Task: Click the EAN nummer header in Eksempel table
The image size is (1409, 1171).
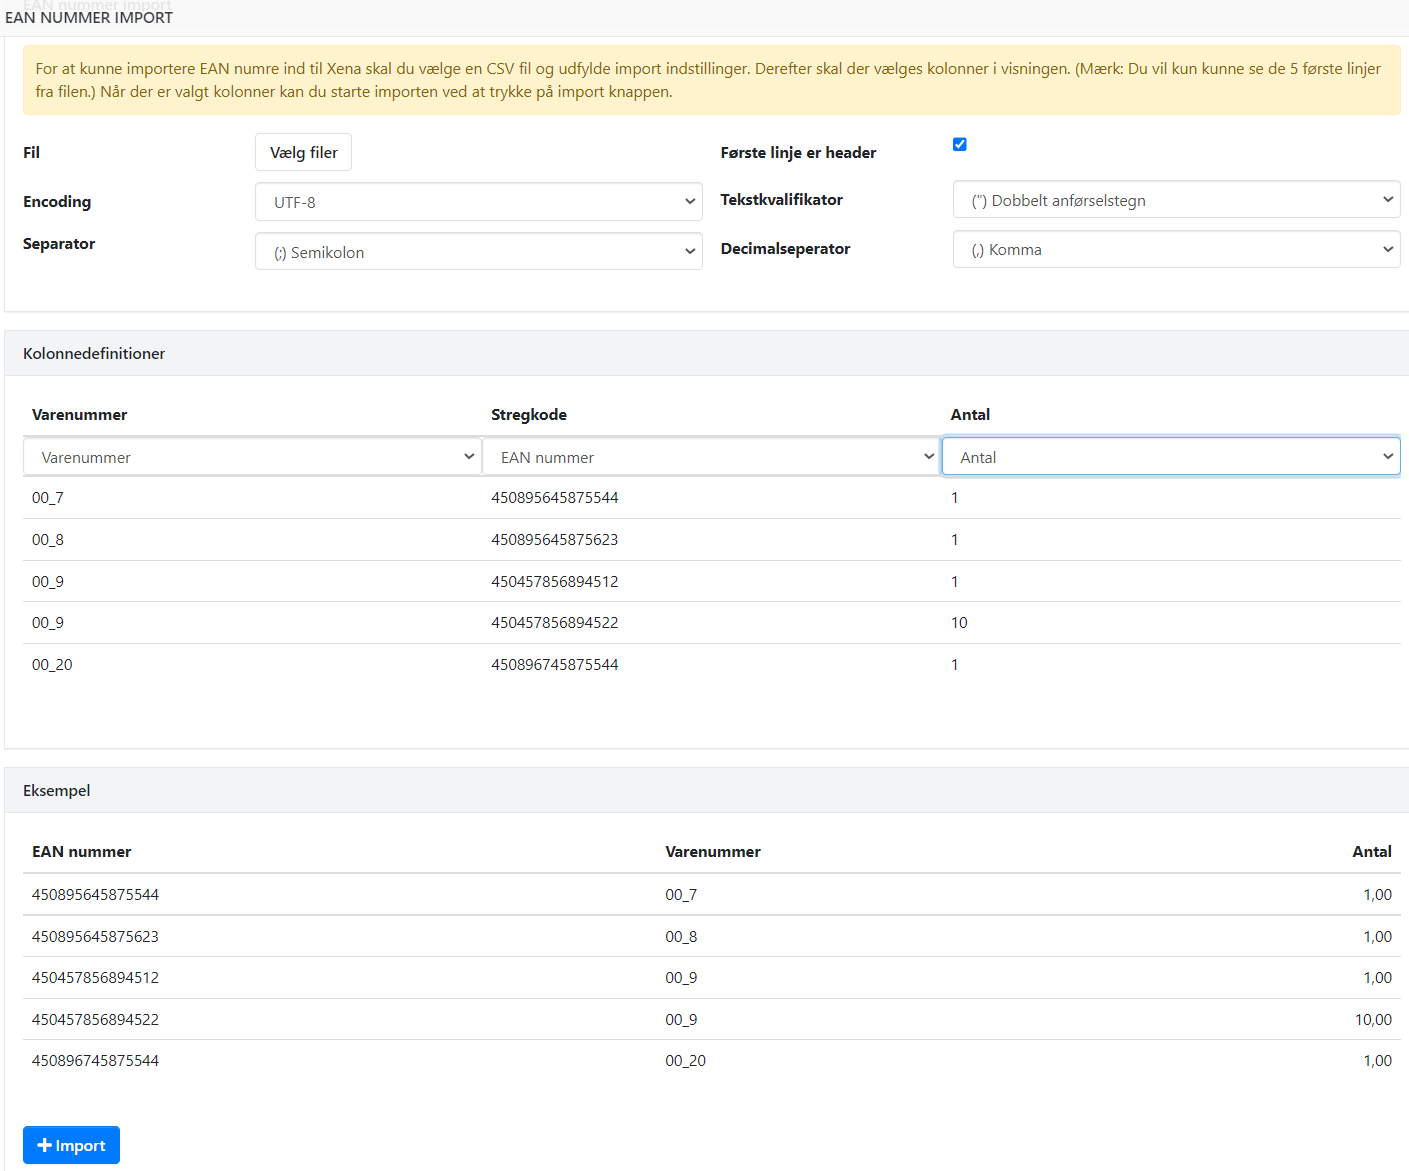Action: 82,852
